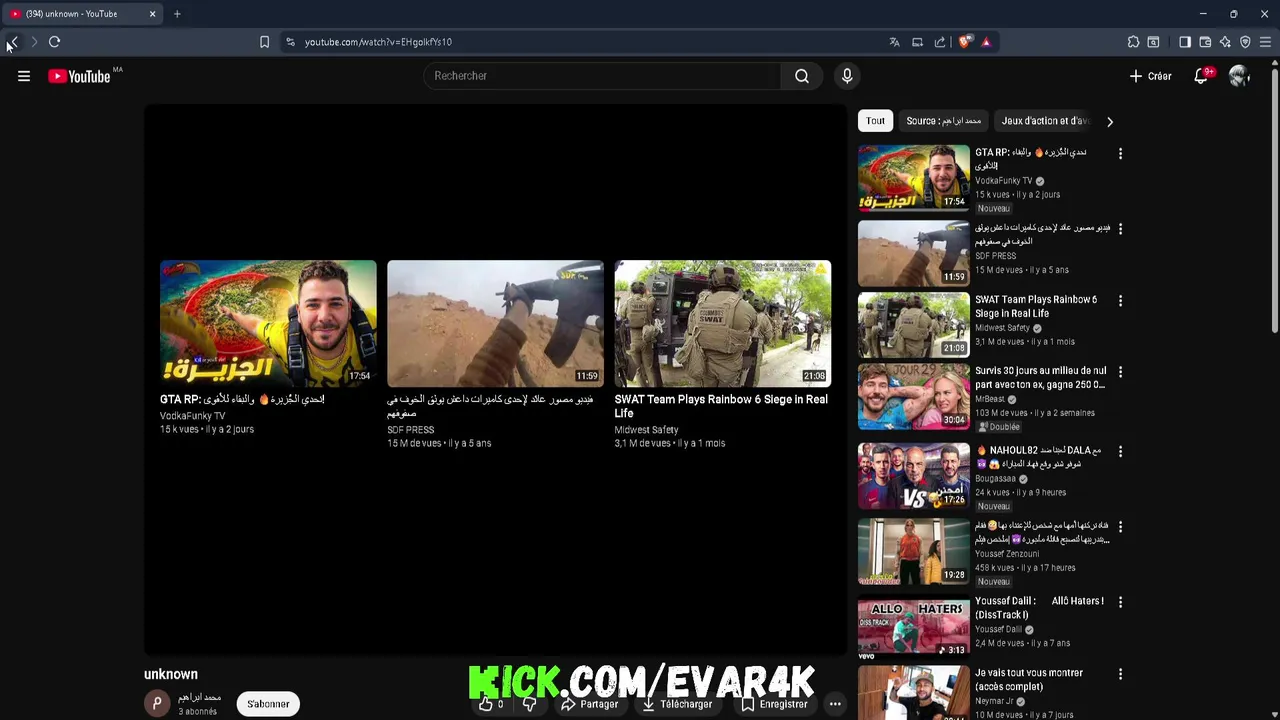Reload the page with the refresh icon
This screenshot has width=1280, height=720.
click(55, 42)
